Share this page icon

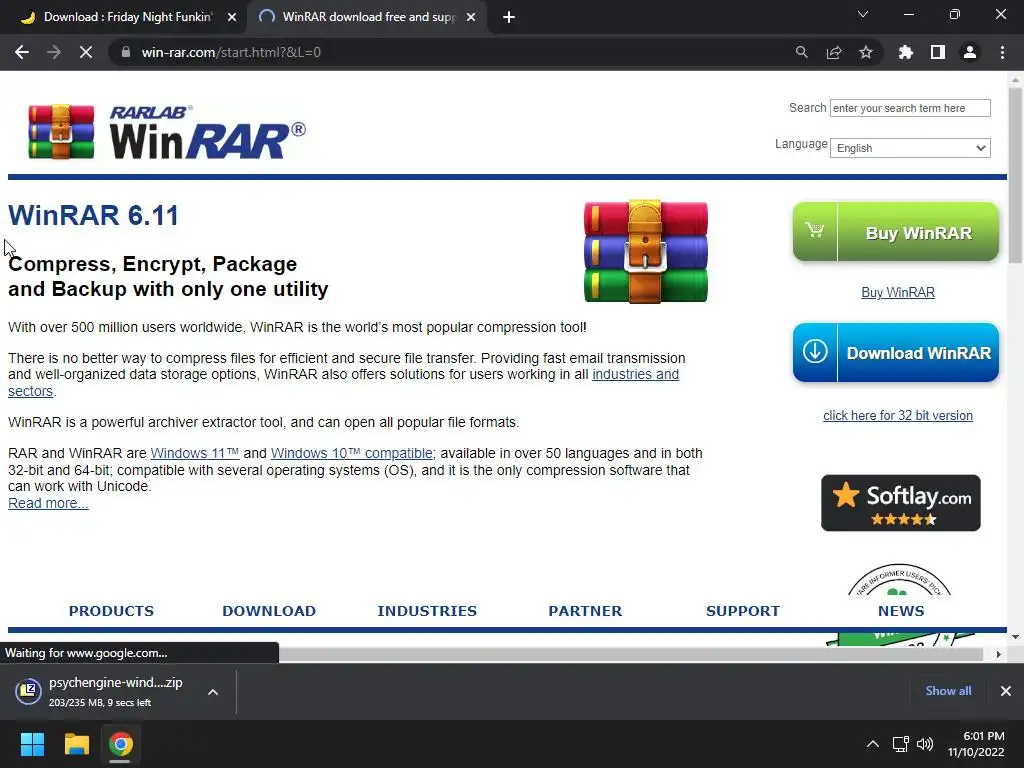[834, 52]
